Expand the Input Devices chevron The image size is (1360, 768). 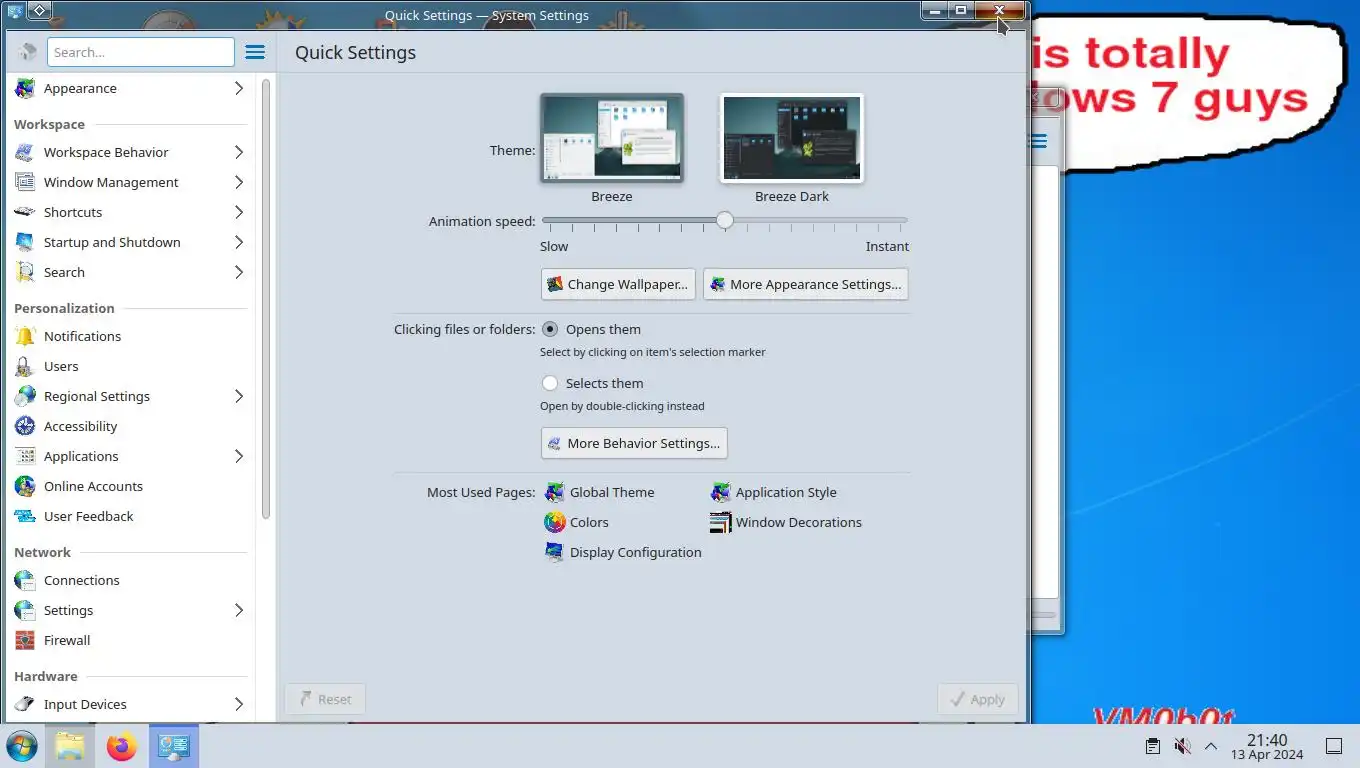239,704
